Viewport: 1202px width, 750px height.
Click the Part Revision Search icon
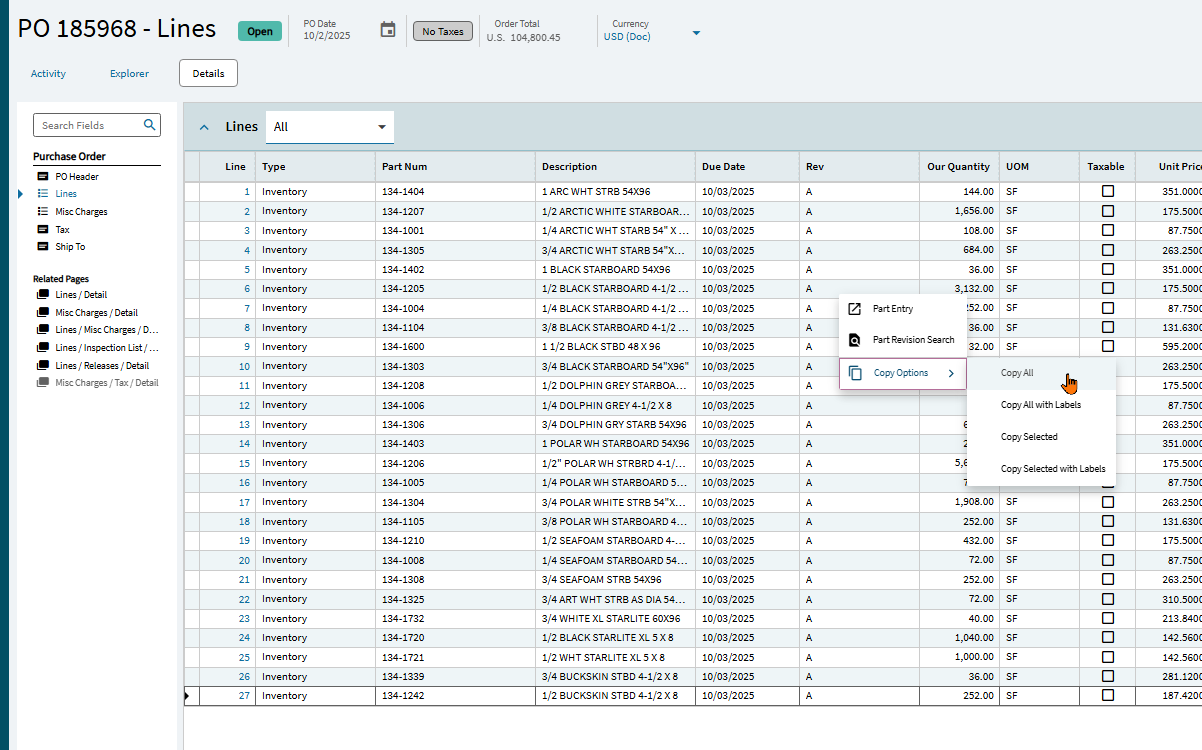click(x=855, y=340)
